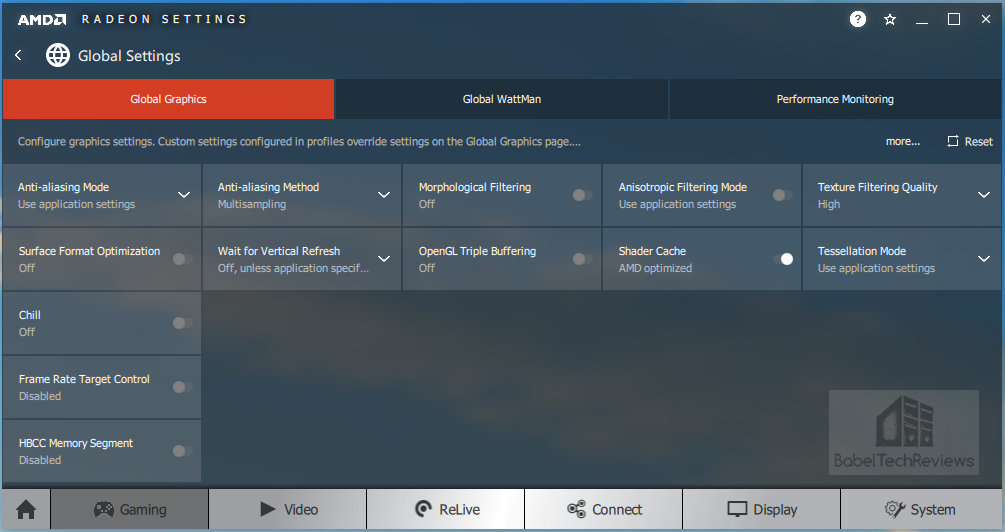Open the ReLive section label
Screen dimensions: 1005x532
pos(460,510)
